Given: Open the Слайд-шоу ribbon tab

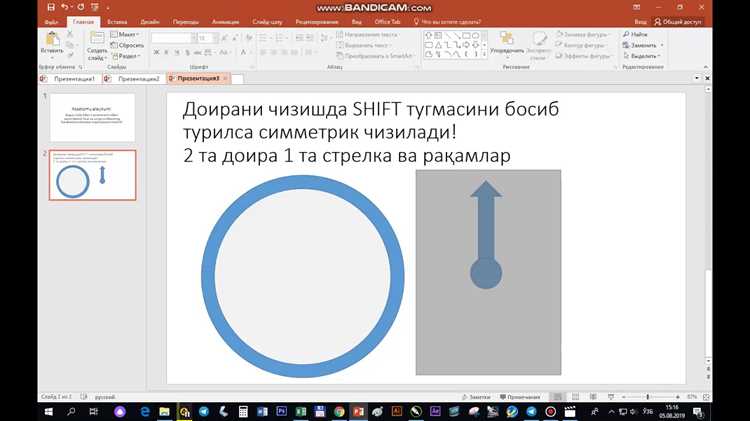Looking at the screenshot, I should [267, 22].
